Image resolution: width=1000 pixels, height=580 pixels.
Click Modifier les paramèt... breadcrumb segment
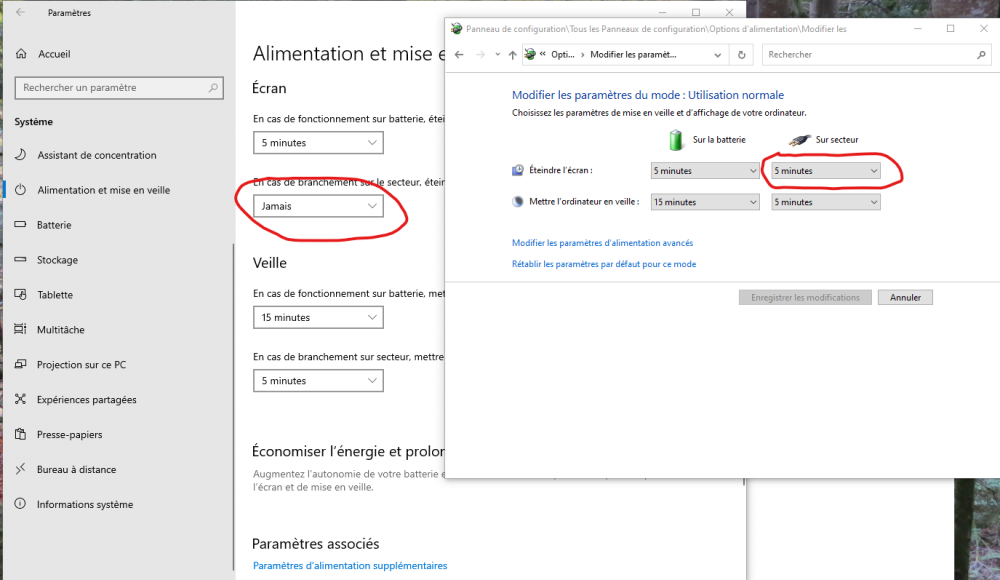pos(633,55)
